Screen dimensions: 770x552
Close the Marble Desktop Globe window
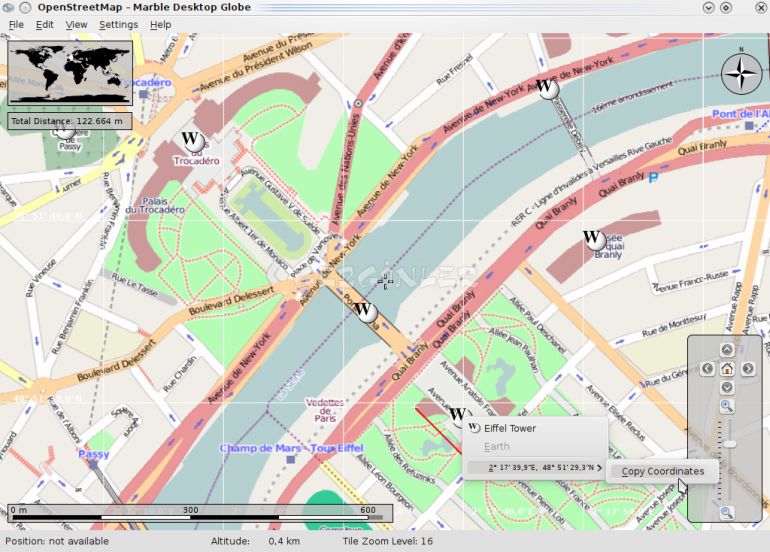tap(760, 7)
